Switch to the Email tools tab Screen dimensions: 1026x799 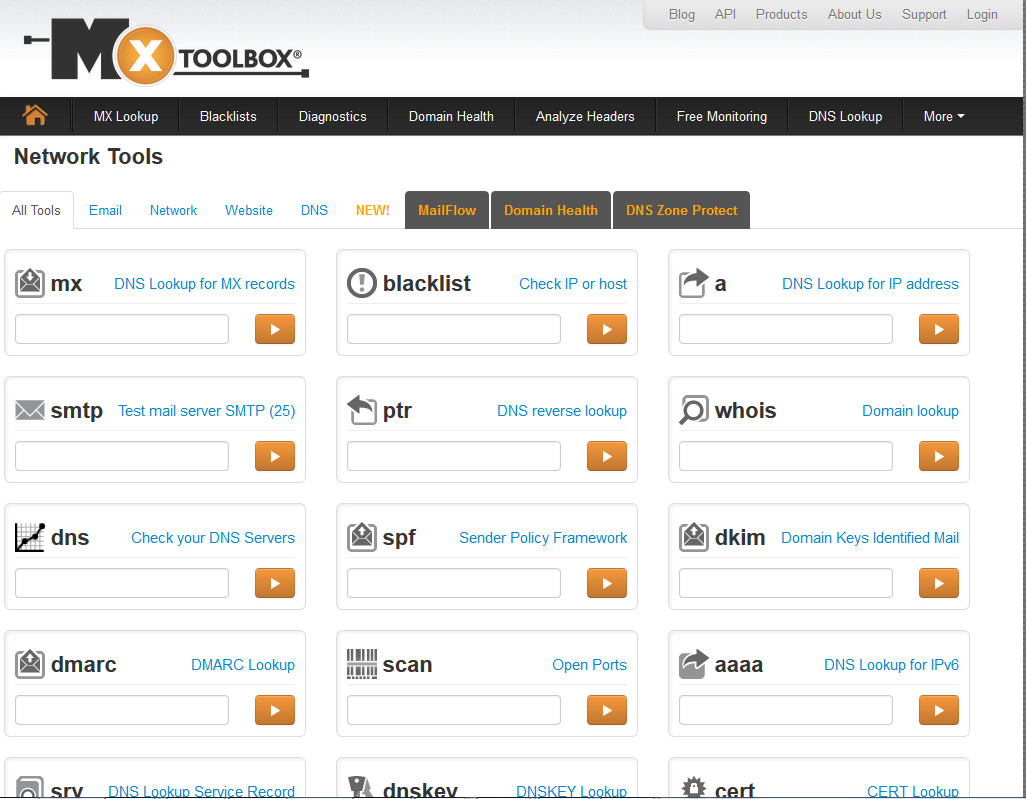[105, 210]
